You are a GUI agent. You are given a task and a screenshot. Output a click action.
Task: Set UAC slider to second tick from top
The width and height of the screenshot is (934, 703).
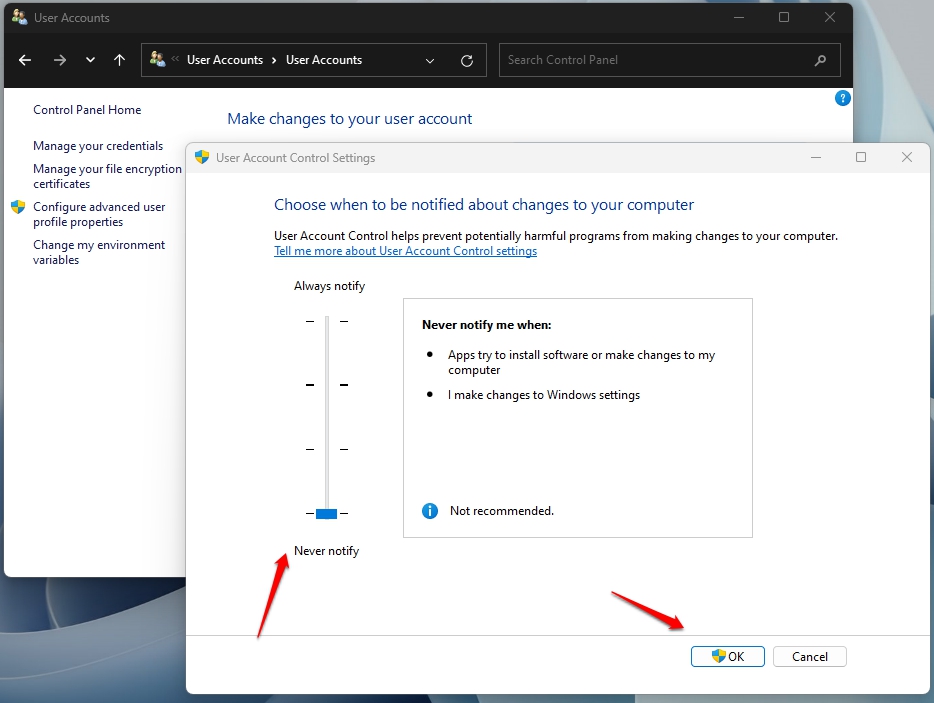(326, 385)
